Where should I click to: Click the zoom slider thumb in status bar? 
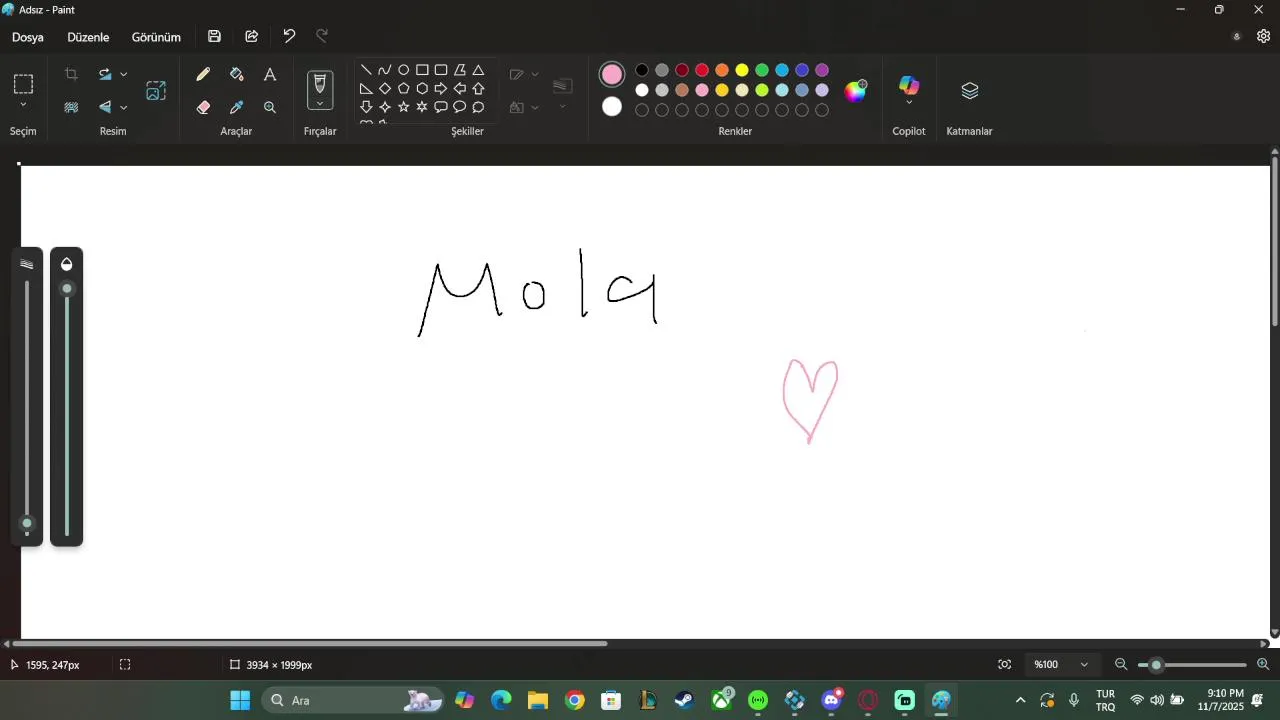pyautogui.click(x=1156, y=665)
